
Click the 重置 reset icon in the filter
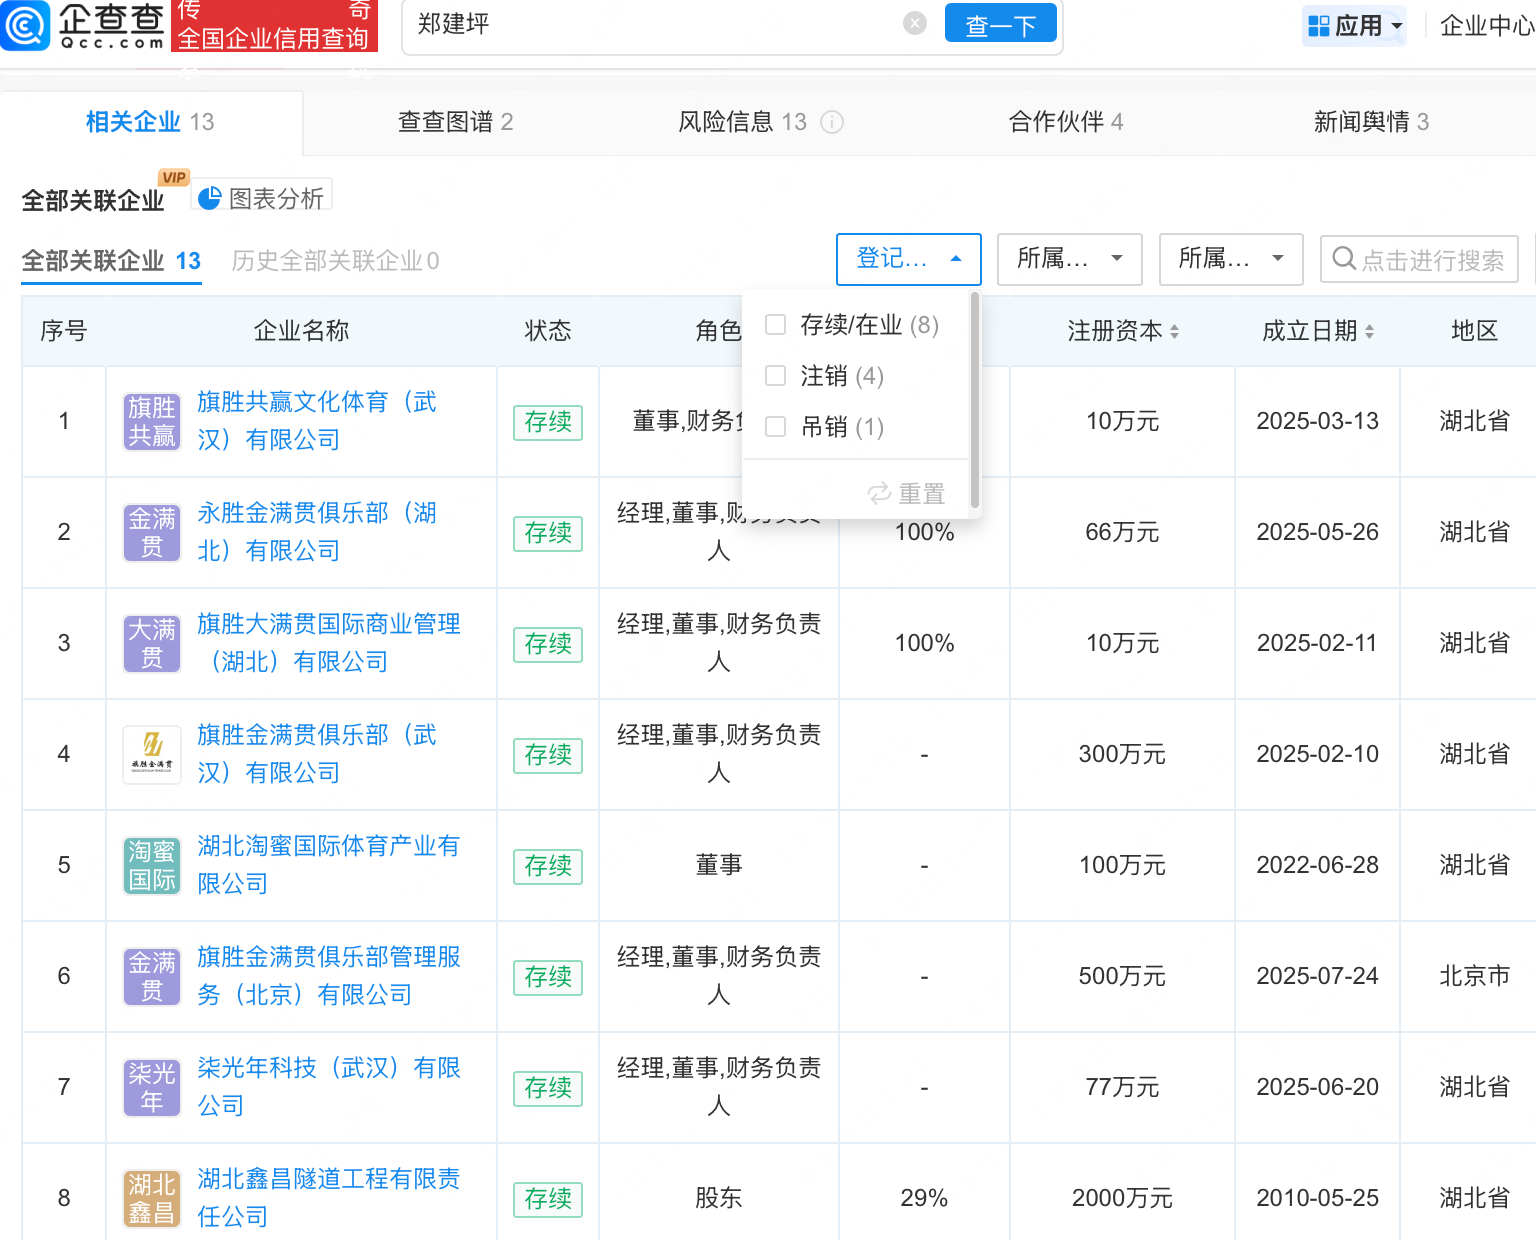879,493
